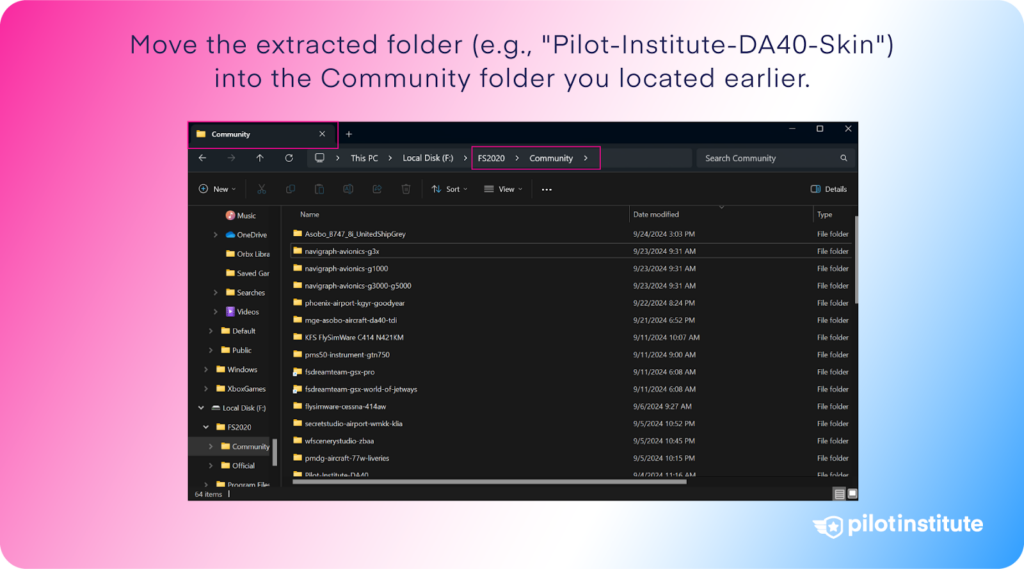Expand the Windows folder node
Viewport: 1024px width, 569px height.
[x=206, y=370]
